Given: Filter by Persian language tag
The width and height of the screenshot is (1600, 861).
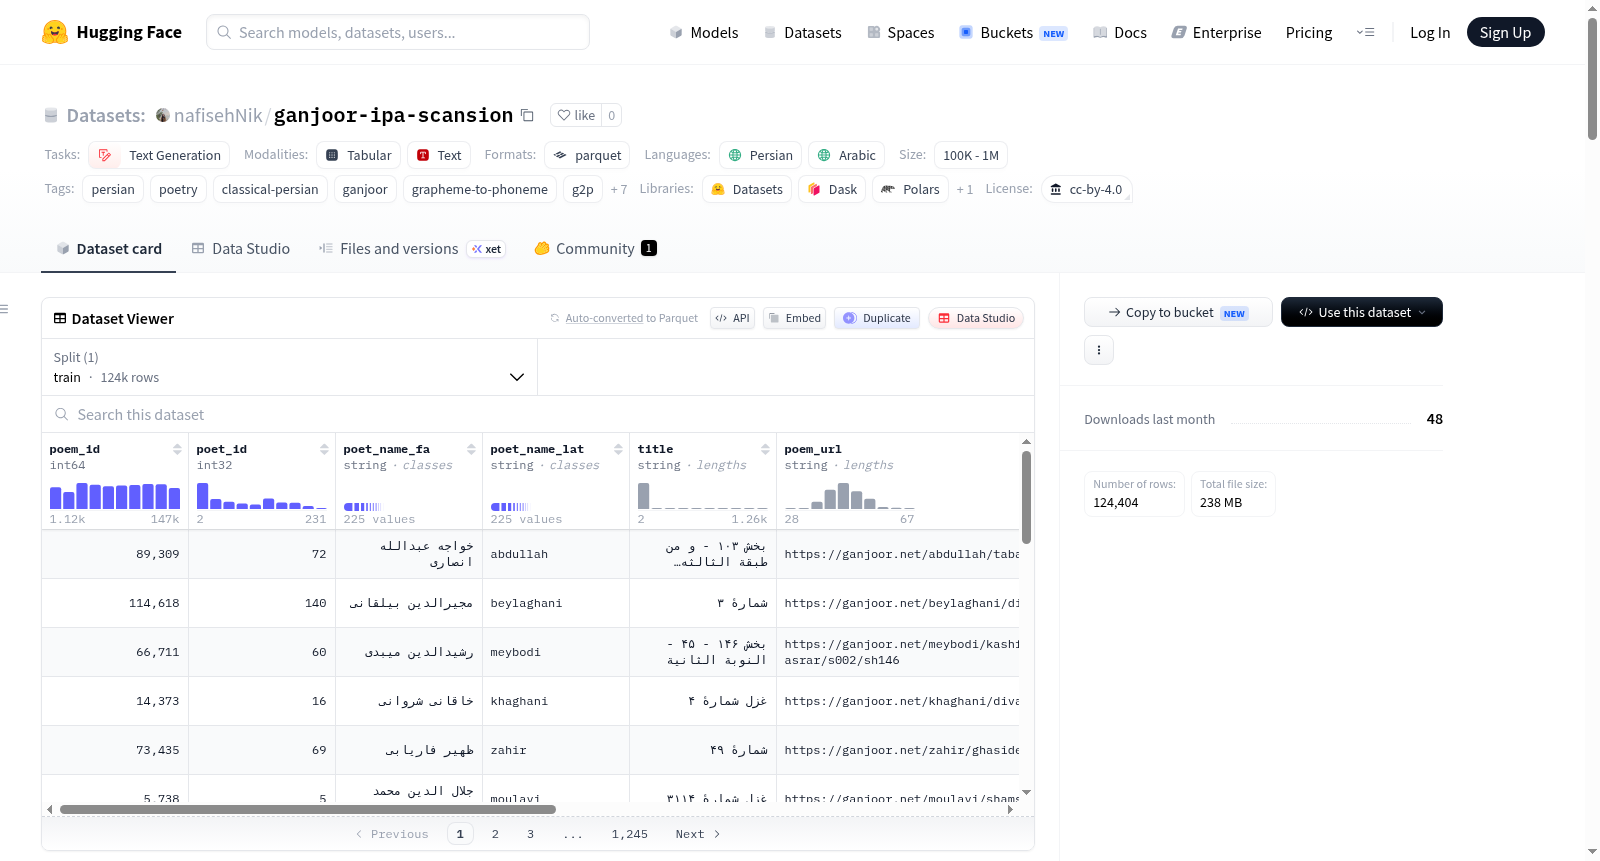Looking at the screenshot, I should click(x=760, y=155).
